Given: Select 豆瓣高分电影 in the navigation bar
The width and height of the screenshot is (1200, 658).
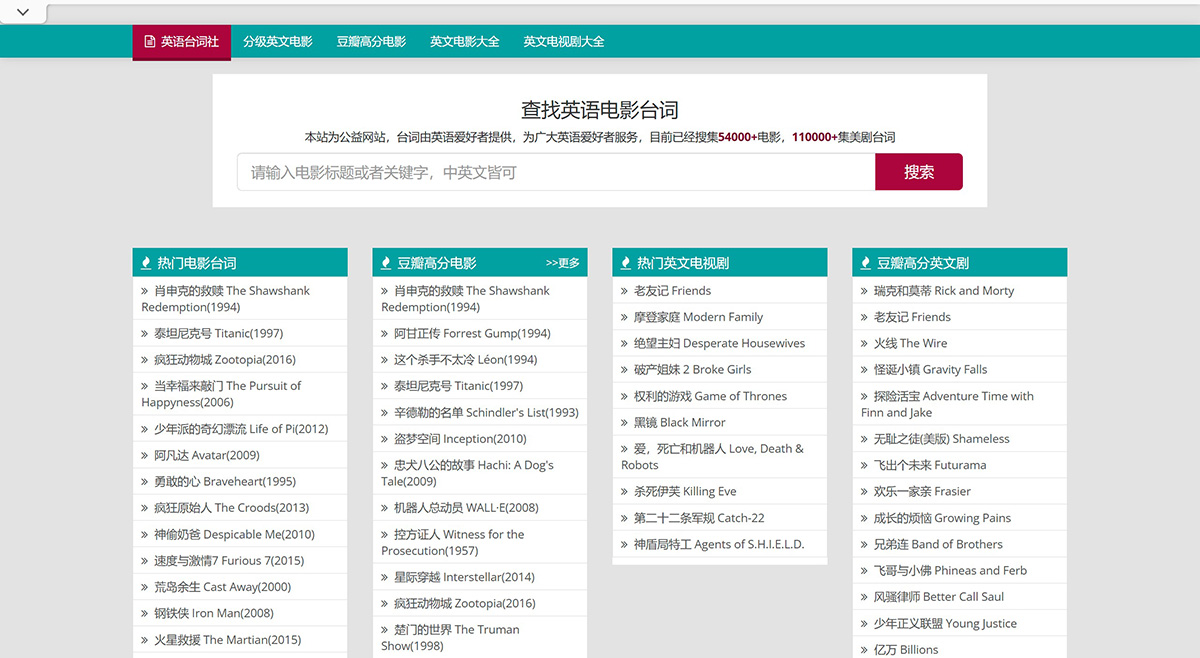Looking at the screenshot, I should [x=371, y=42].
